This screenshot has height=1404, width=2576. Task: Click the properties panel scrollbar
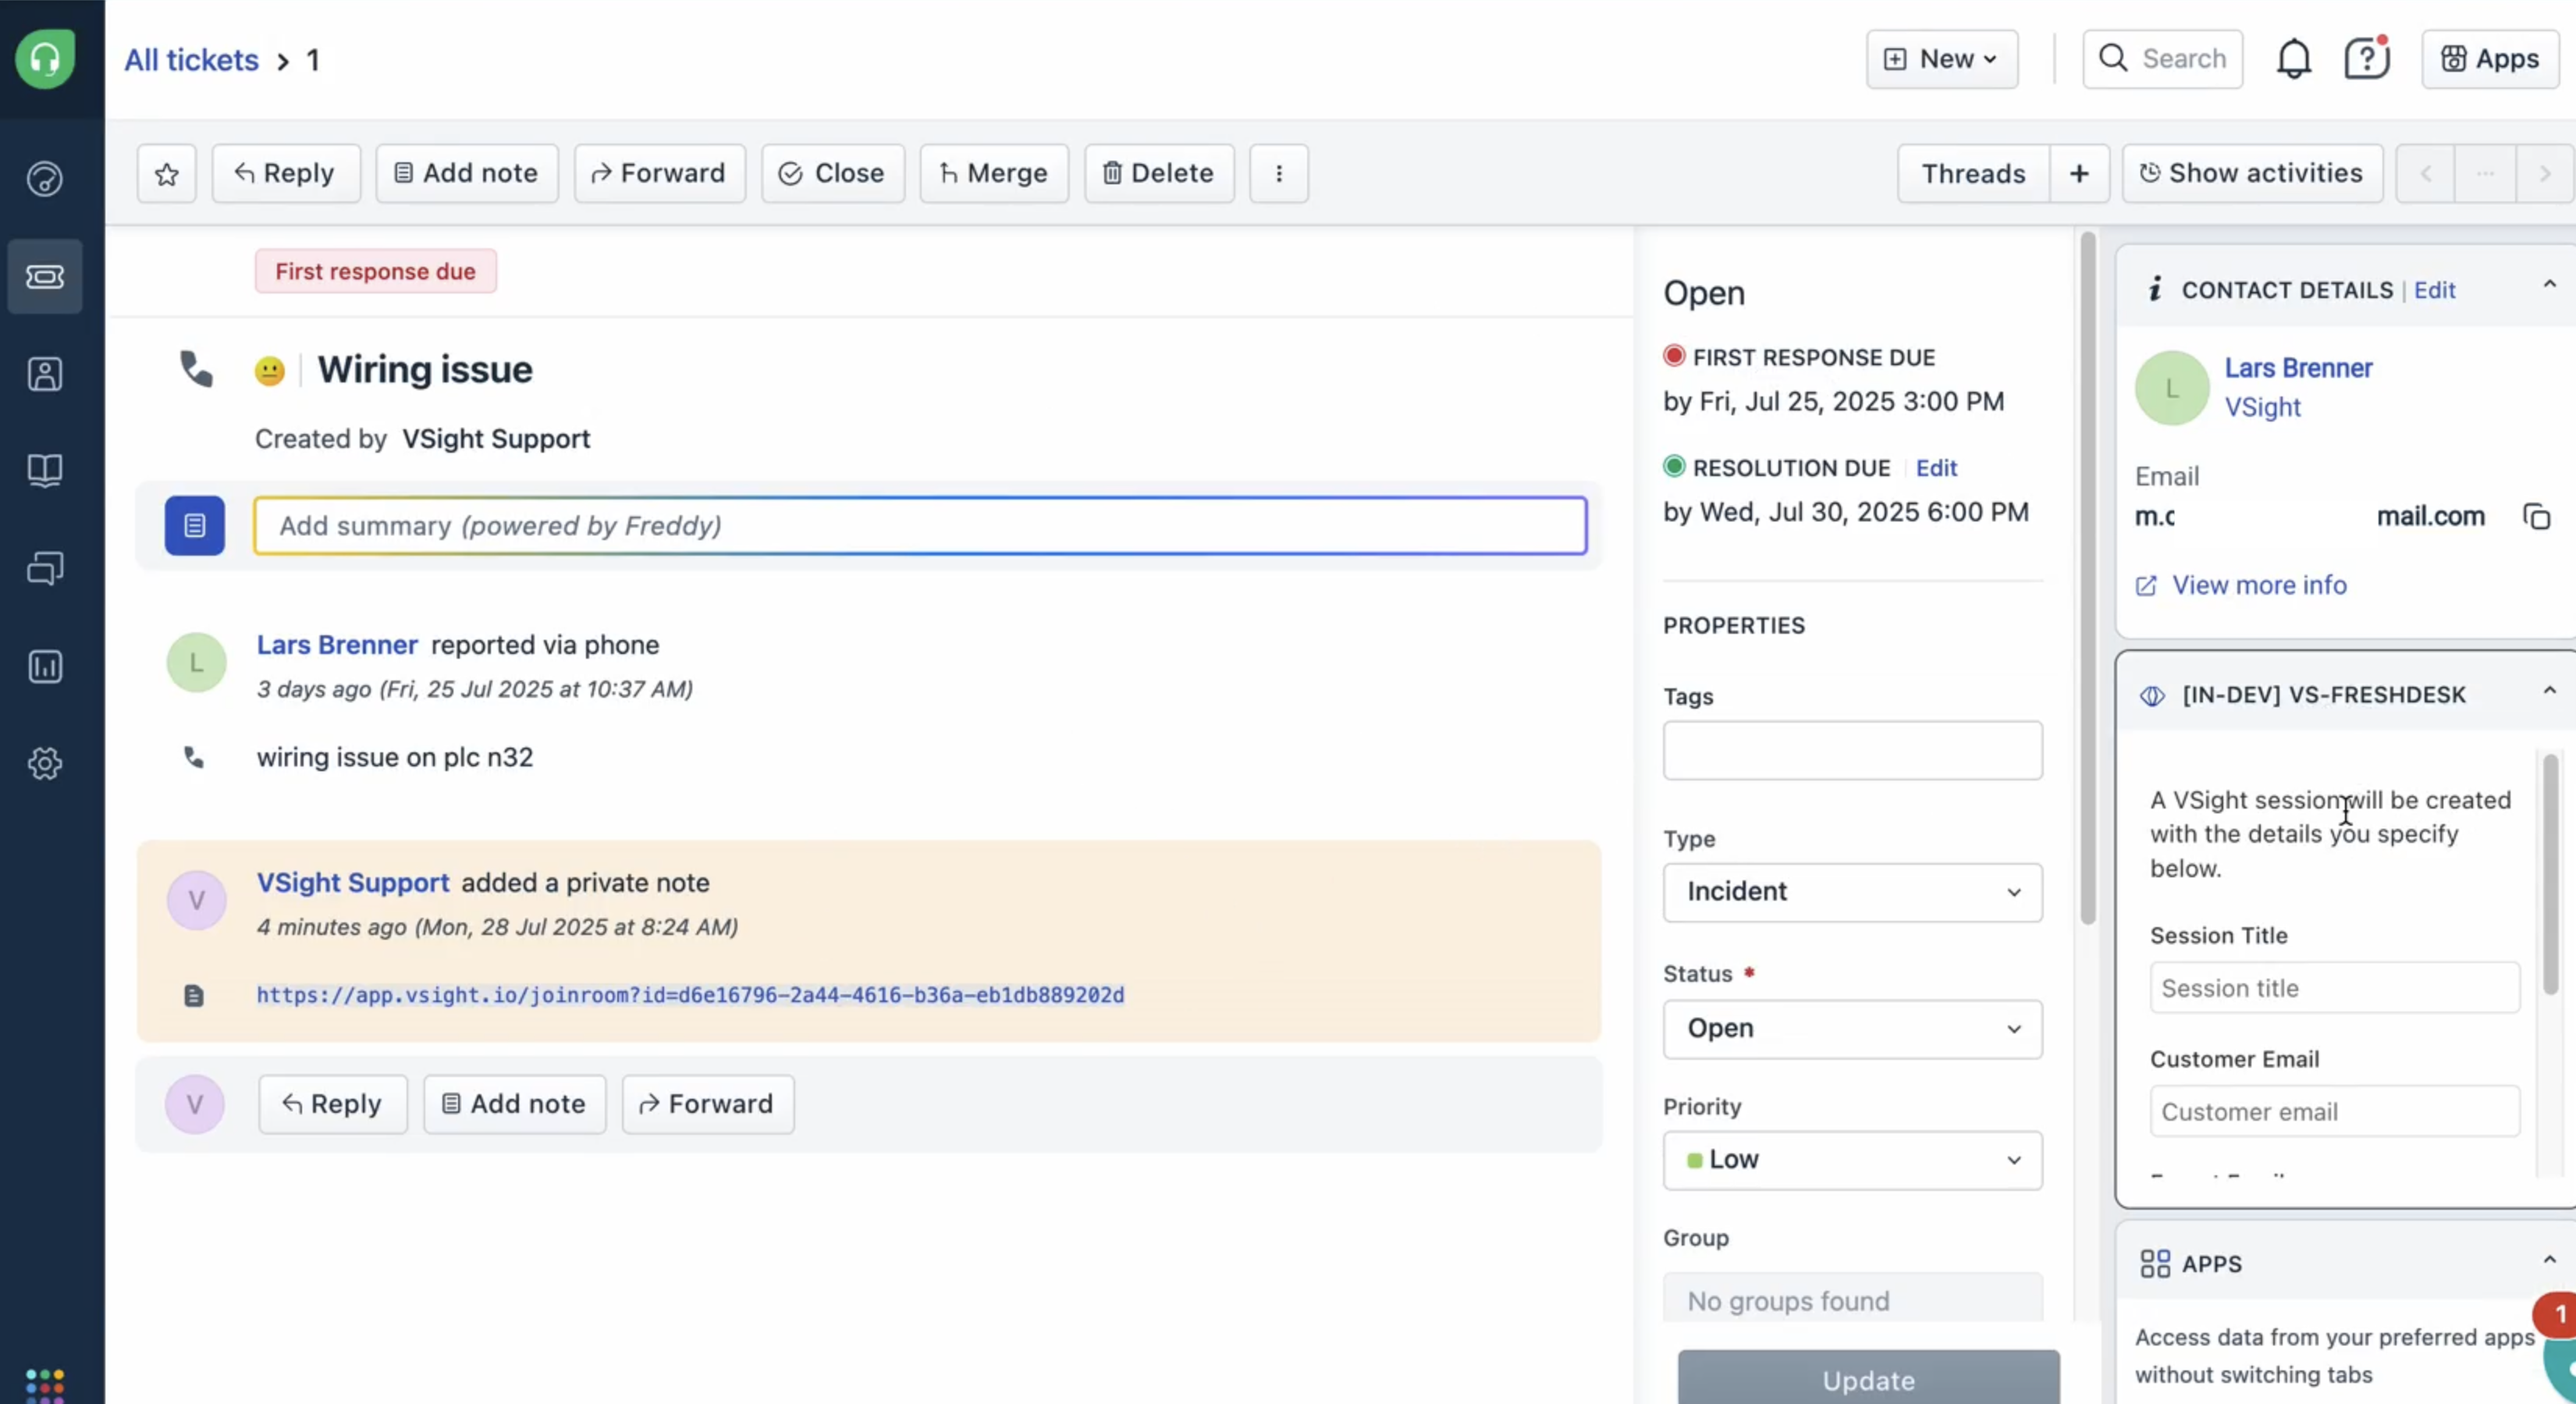[x=2087, y=578]
